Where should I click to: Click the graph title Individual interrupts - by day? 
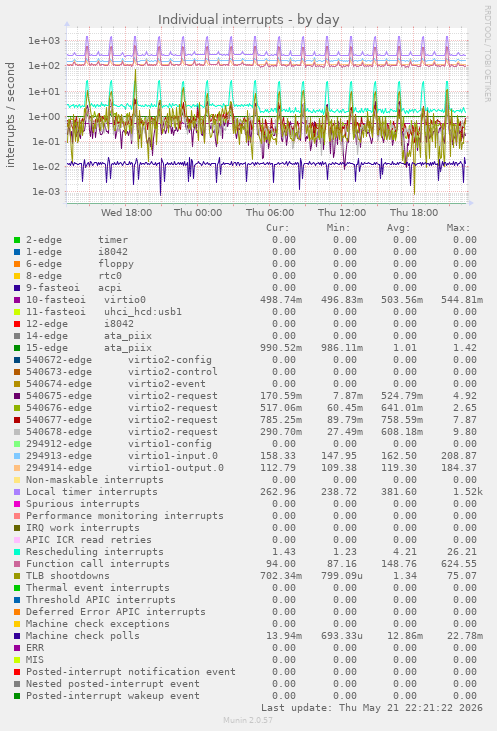click(248, 20)
